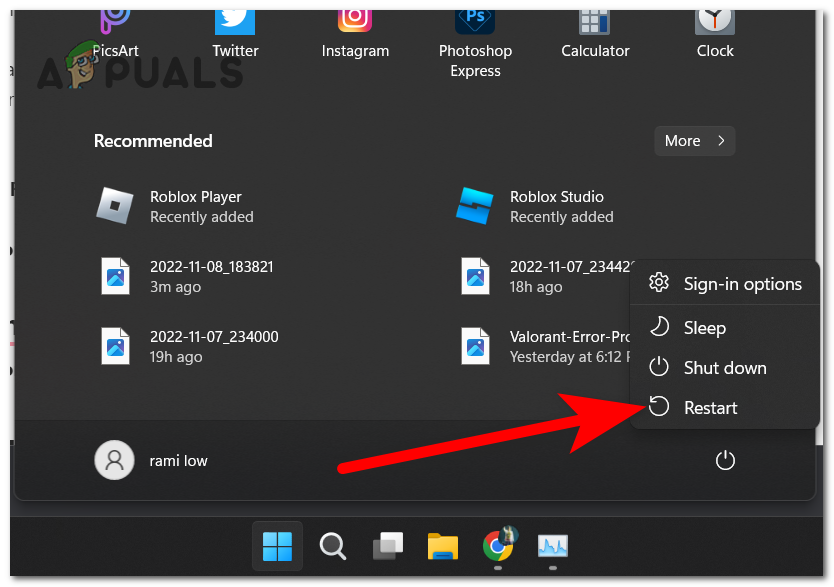Launch Photoshop Express from pinned apps
The image size is (834, 587).
475,35
